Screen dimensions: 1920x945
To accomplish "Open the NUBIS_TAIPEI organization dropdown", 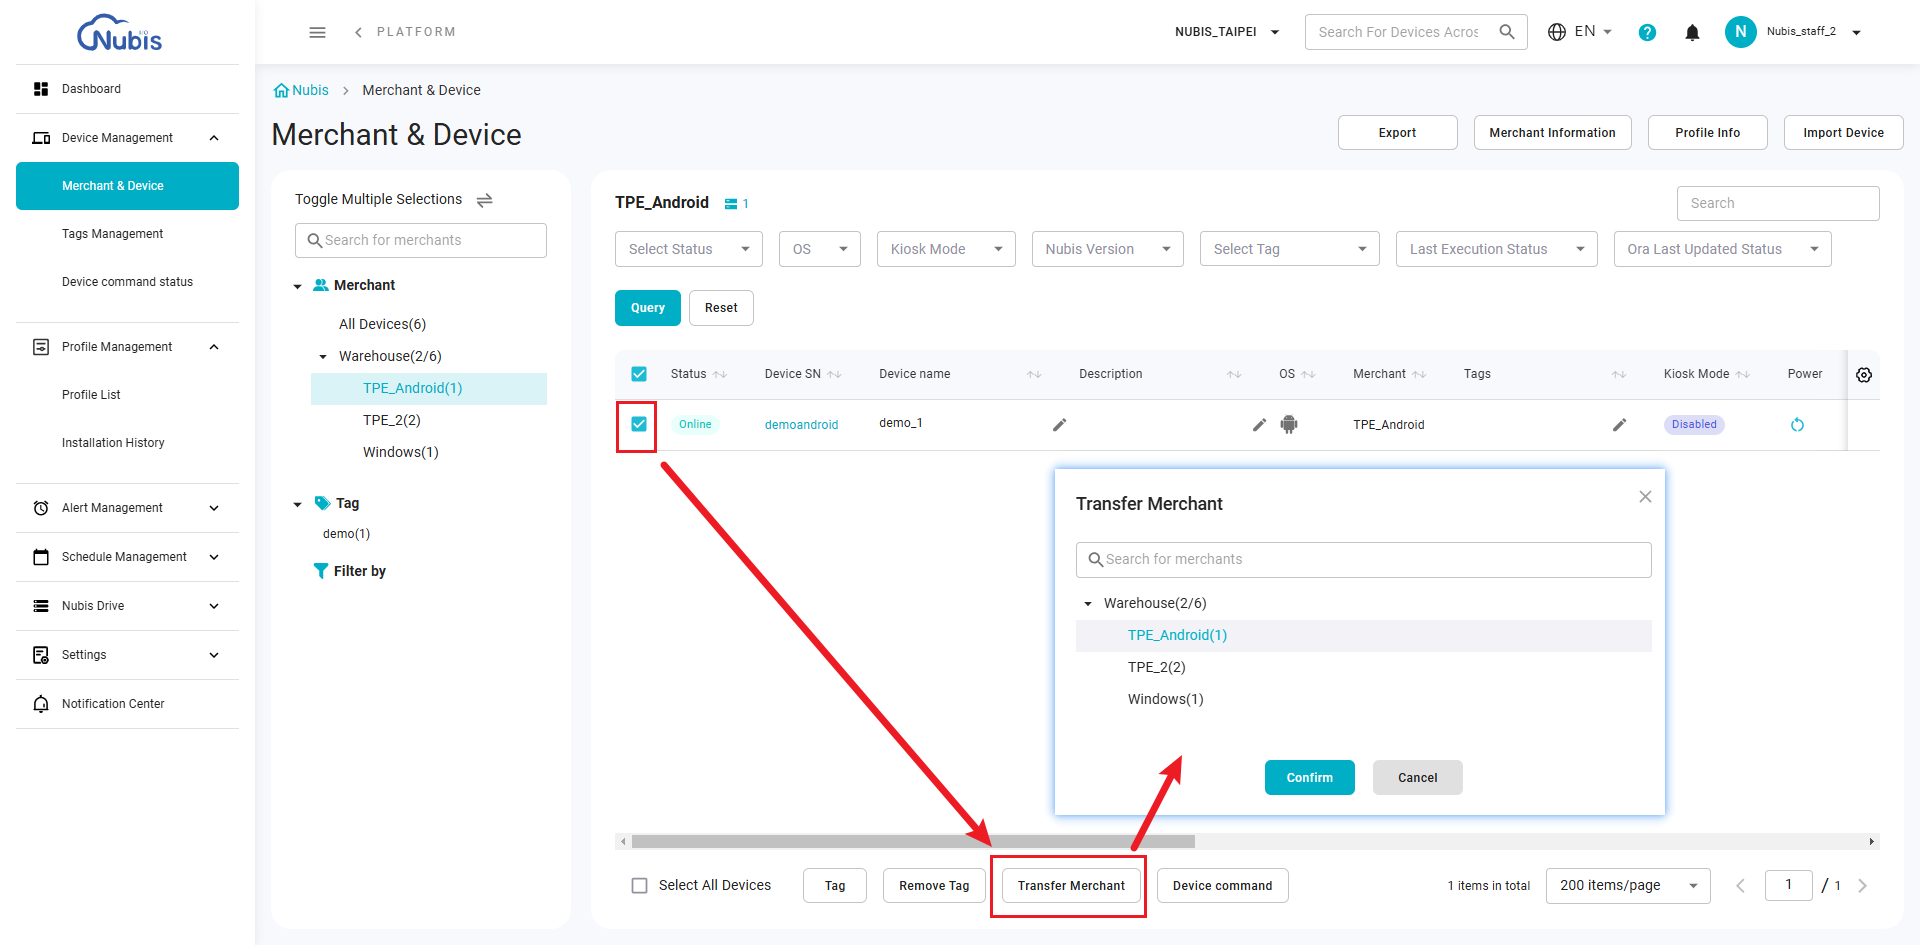I will [1227, 32].
